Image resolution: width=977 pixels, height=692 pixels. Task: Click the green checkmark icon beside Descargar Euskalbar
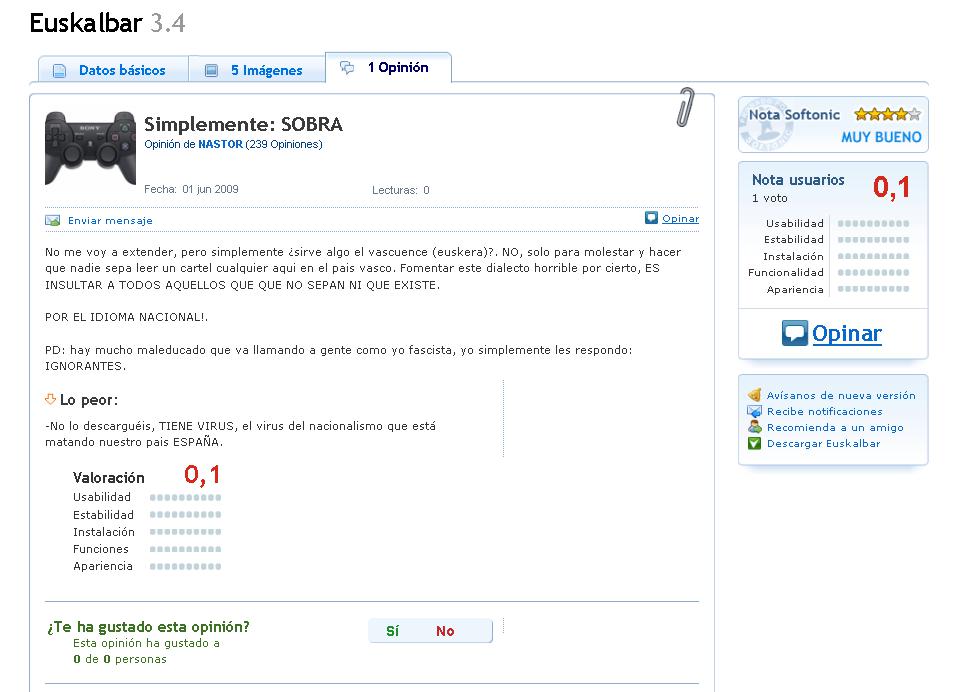click(755, 443)
